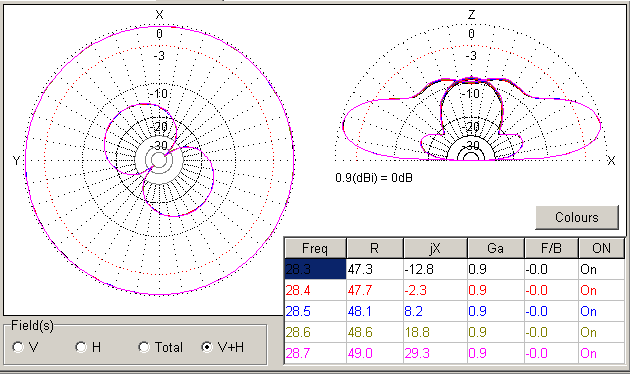Select the 28.6 frequency cell

pos(315,332)
